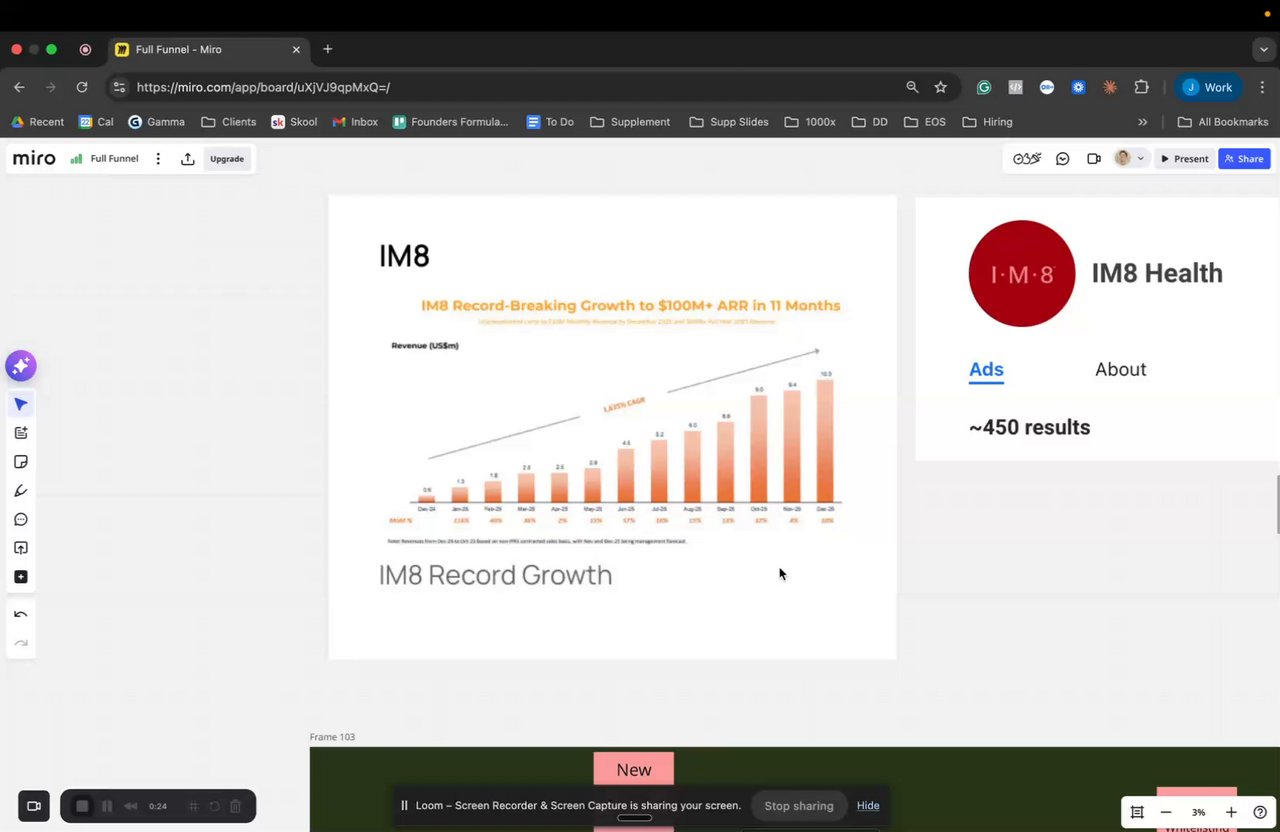This screenshot has width=1280, height=832.
Task: Zoom in with the plus button
Action: pyautogui.click(x=1231, y=812)
